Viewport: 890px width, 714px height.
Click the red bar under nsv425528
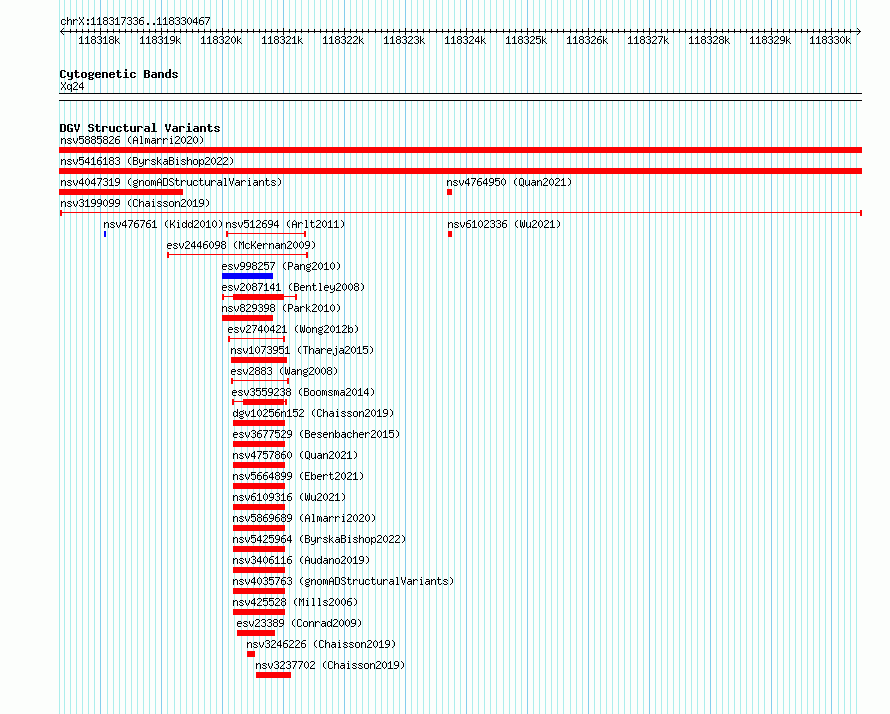tap(258, 612)
